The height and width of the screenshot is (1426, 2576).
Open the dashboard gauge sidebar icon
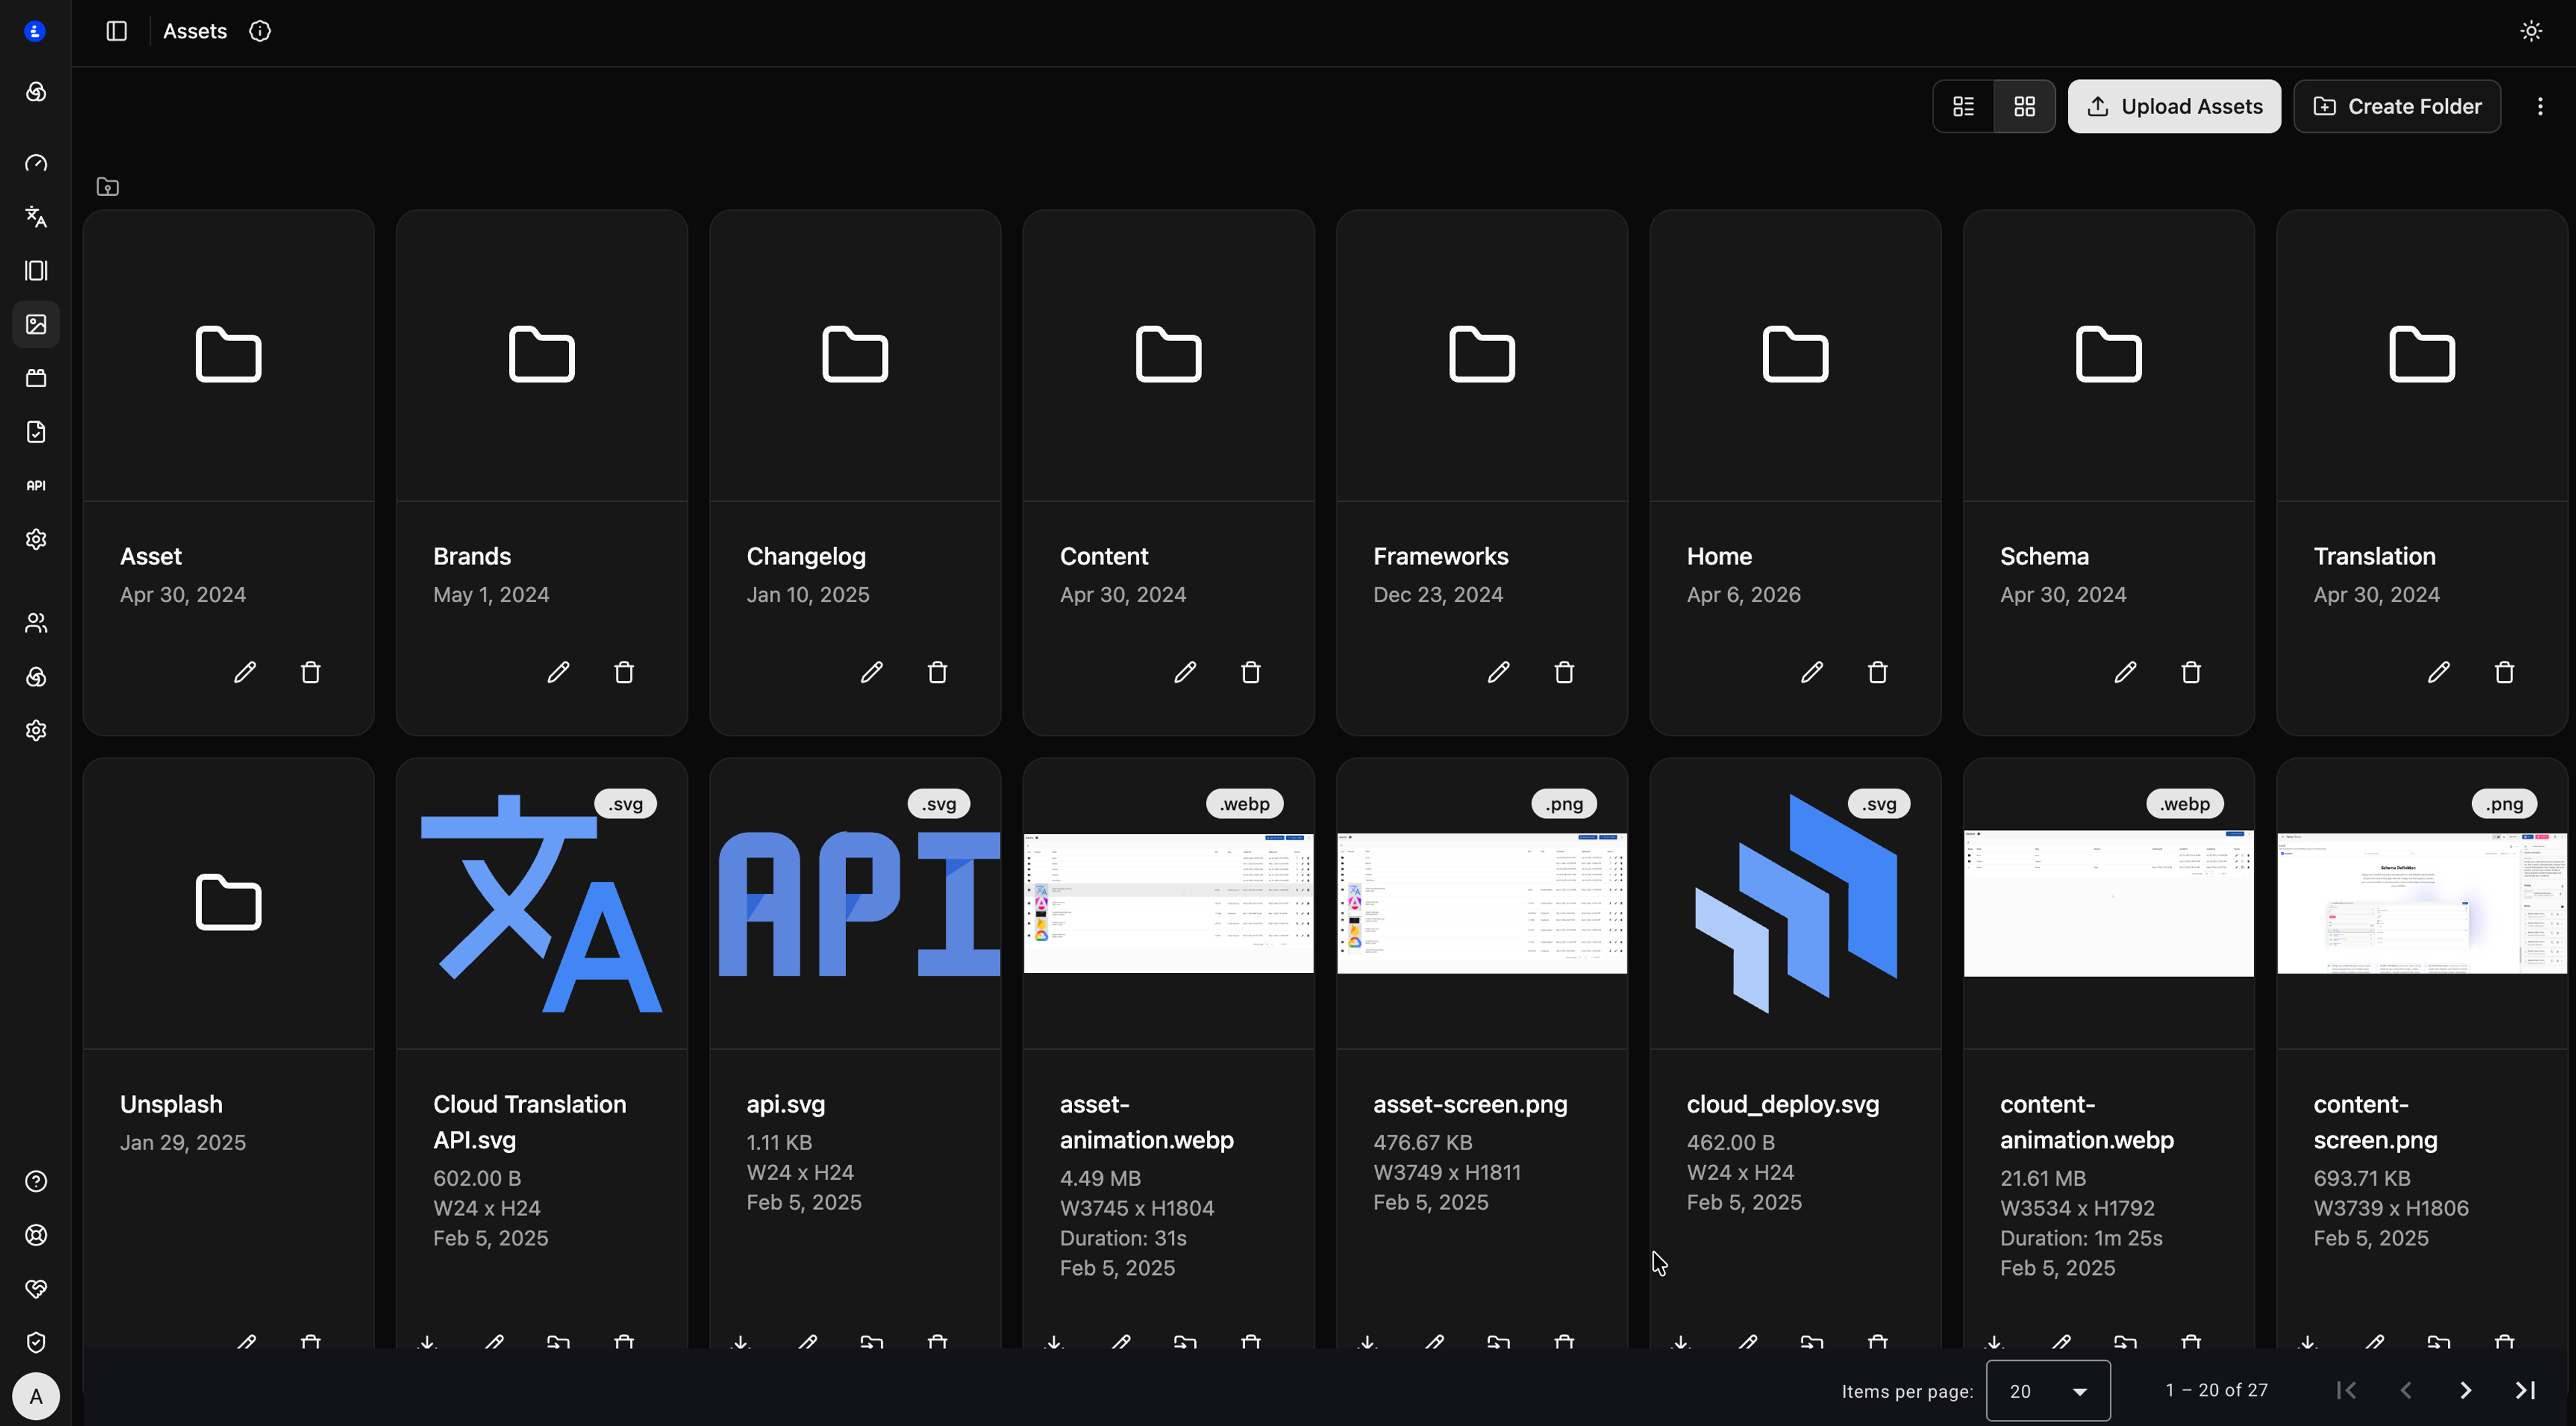pyautogui.click(x=36, y=163)
